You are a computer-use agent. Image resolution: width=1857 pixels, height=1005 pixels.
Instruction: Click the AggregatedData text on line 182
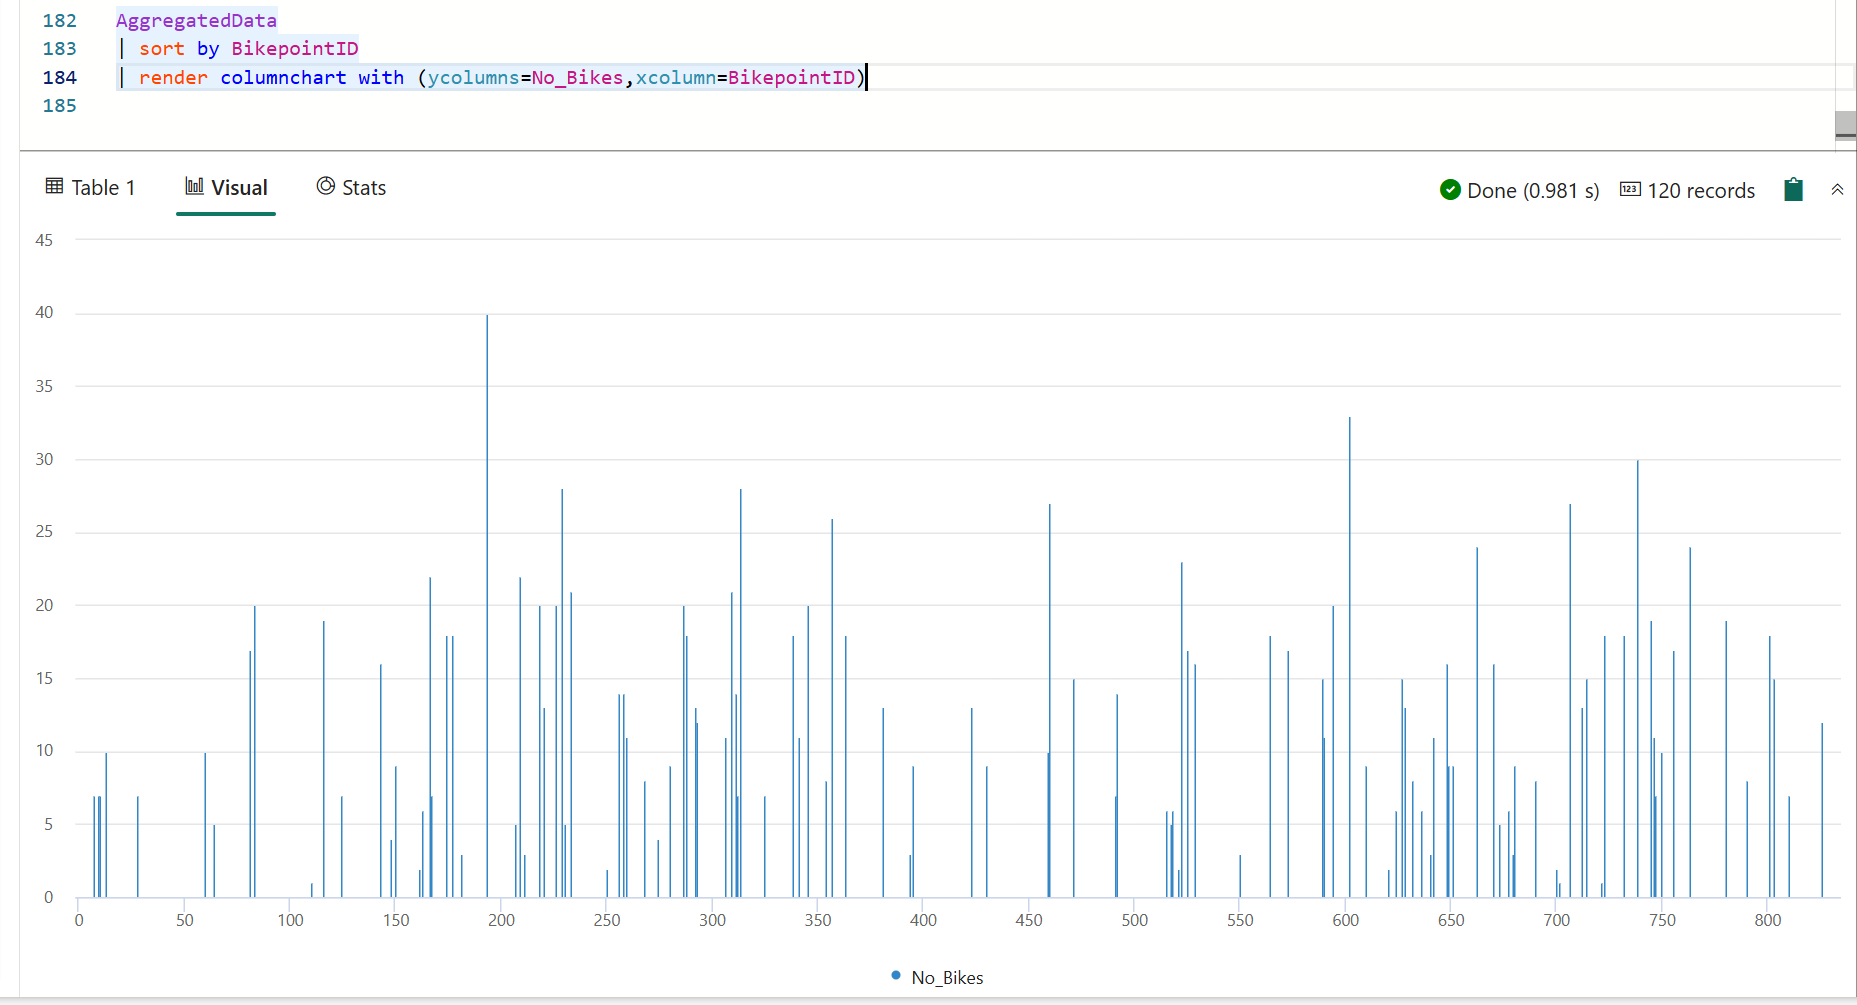click(196, 21)
